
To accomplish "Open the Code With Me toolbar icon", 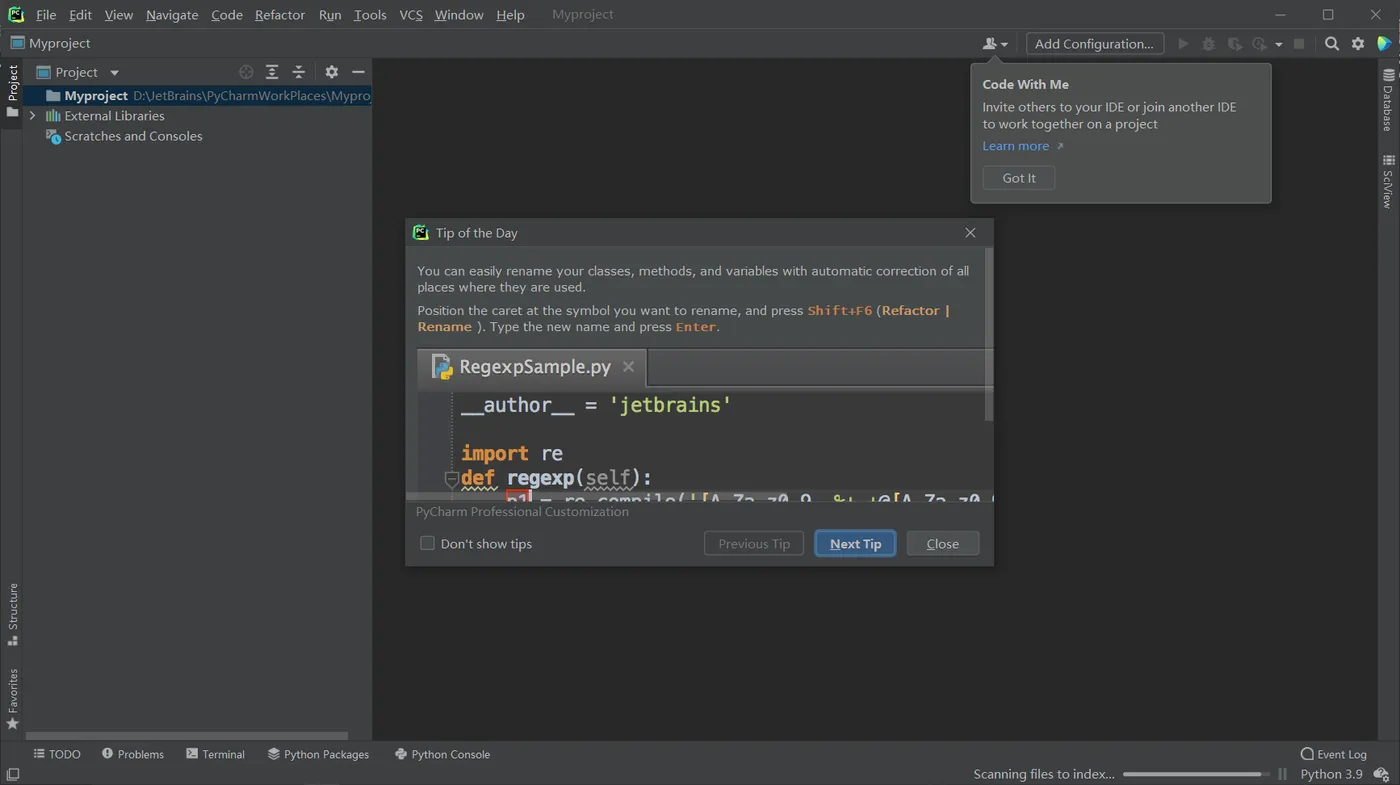I will tap(990, 44).
